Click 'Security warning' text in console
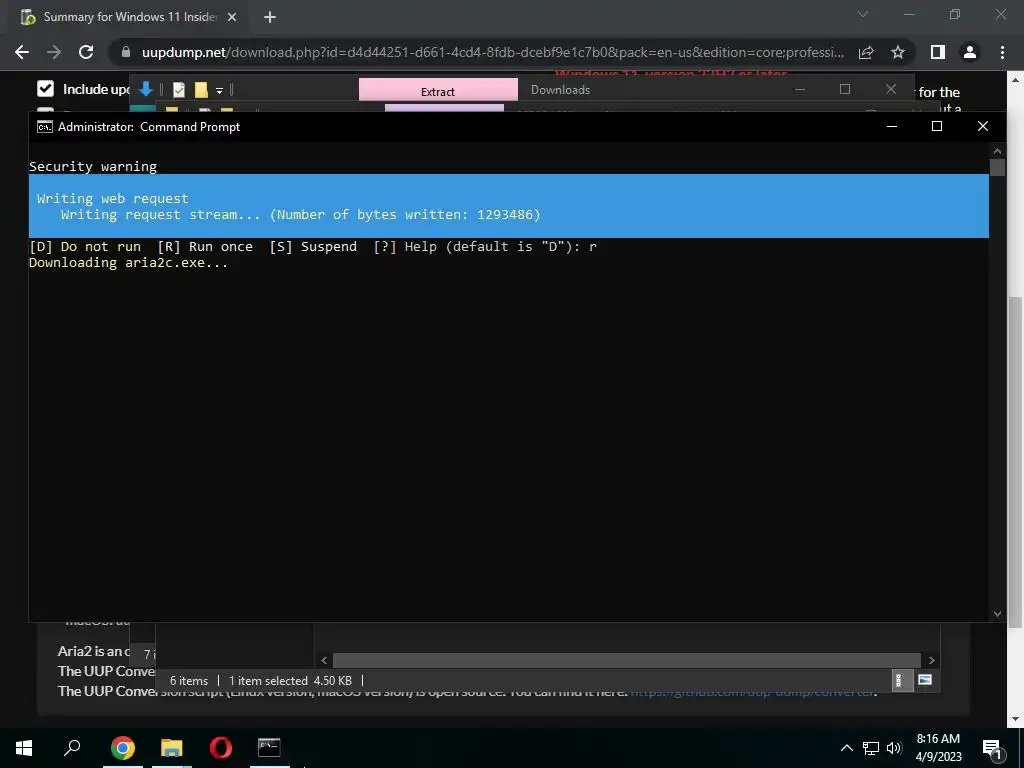Viewport: 1024px width, 768px height. (93, 167)
